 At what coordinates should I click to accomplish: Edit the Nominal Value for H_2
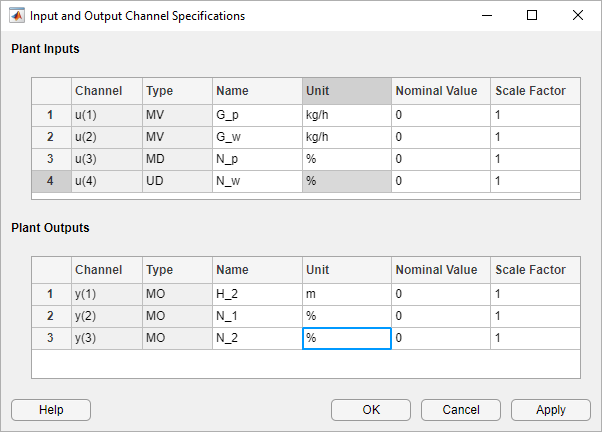440,294
